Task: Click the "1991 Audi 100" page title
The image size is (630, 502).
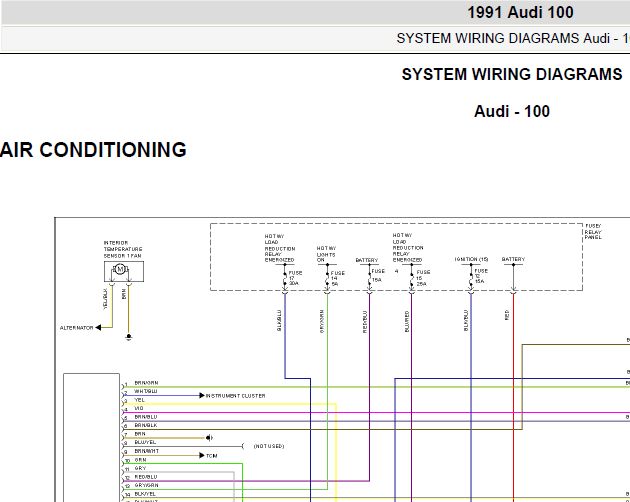Action: 520,12
